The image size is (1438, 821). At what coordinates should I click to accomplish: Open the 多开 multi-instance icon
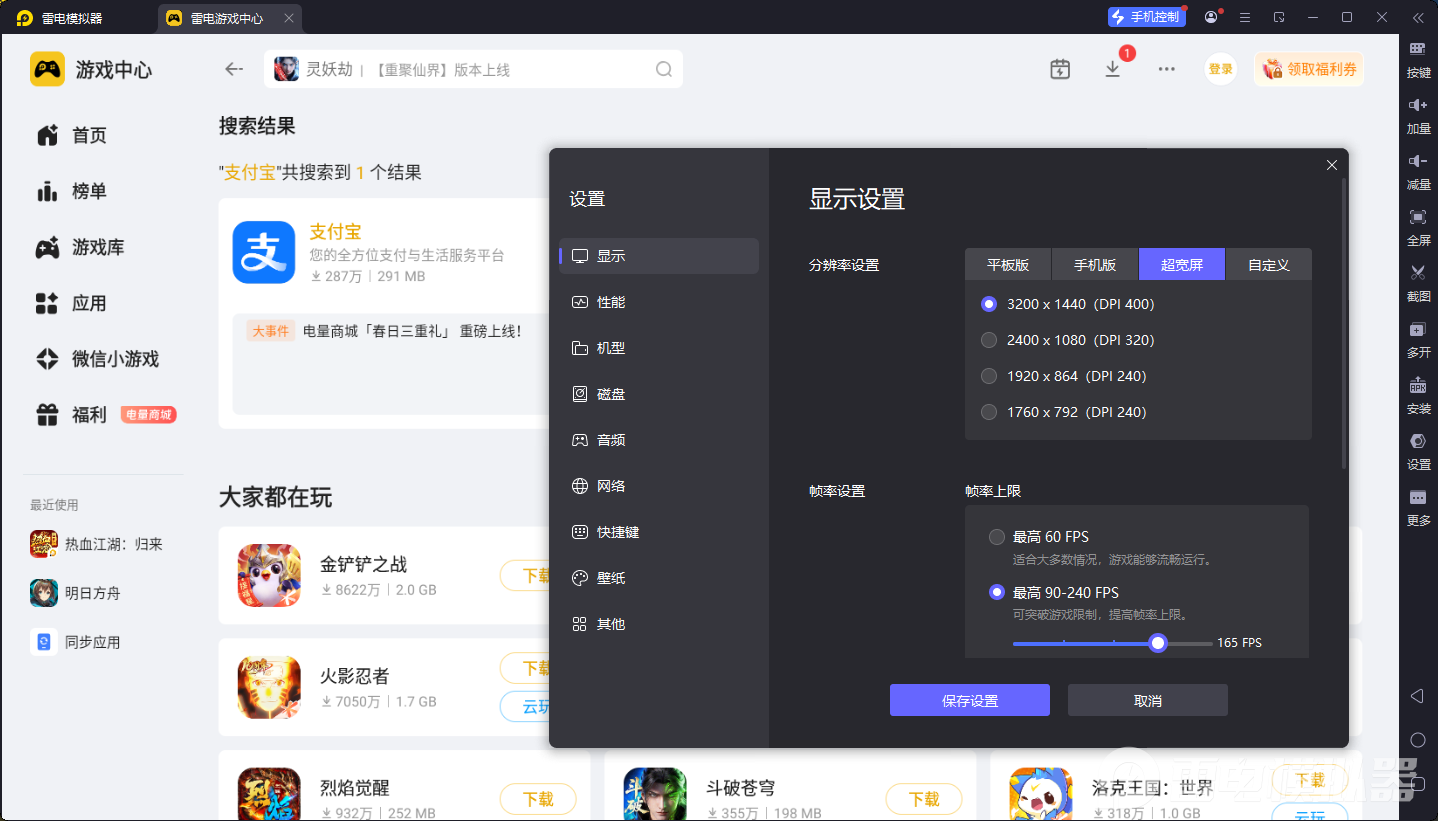1418,329
